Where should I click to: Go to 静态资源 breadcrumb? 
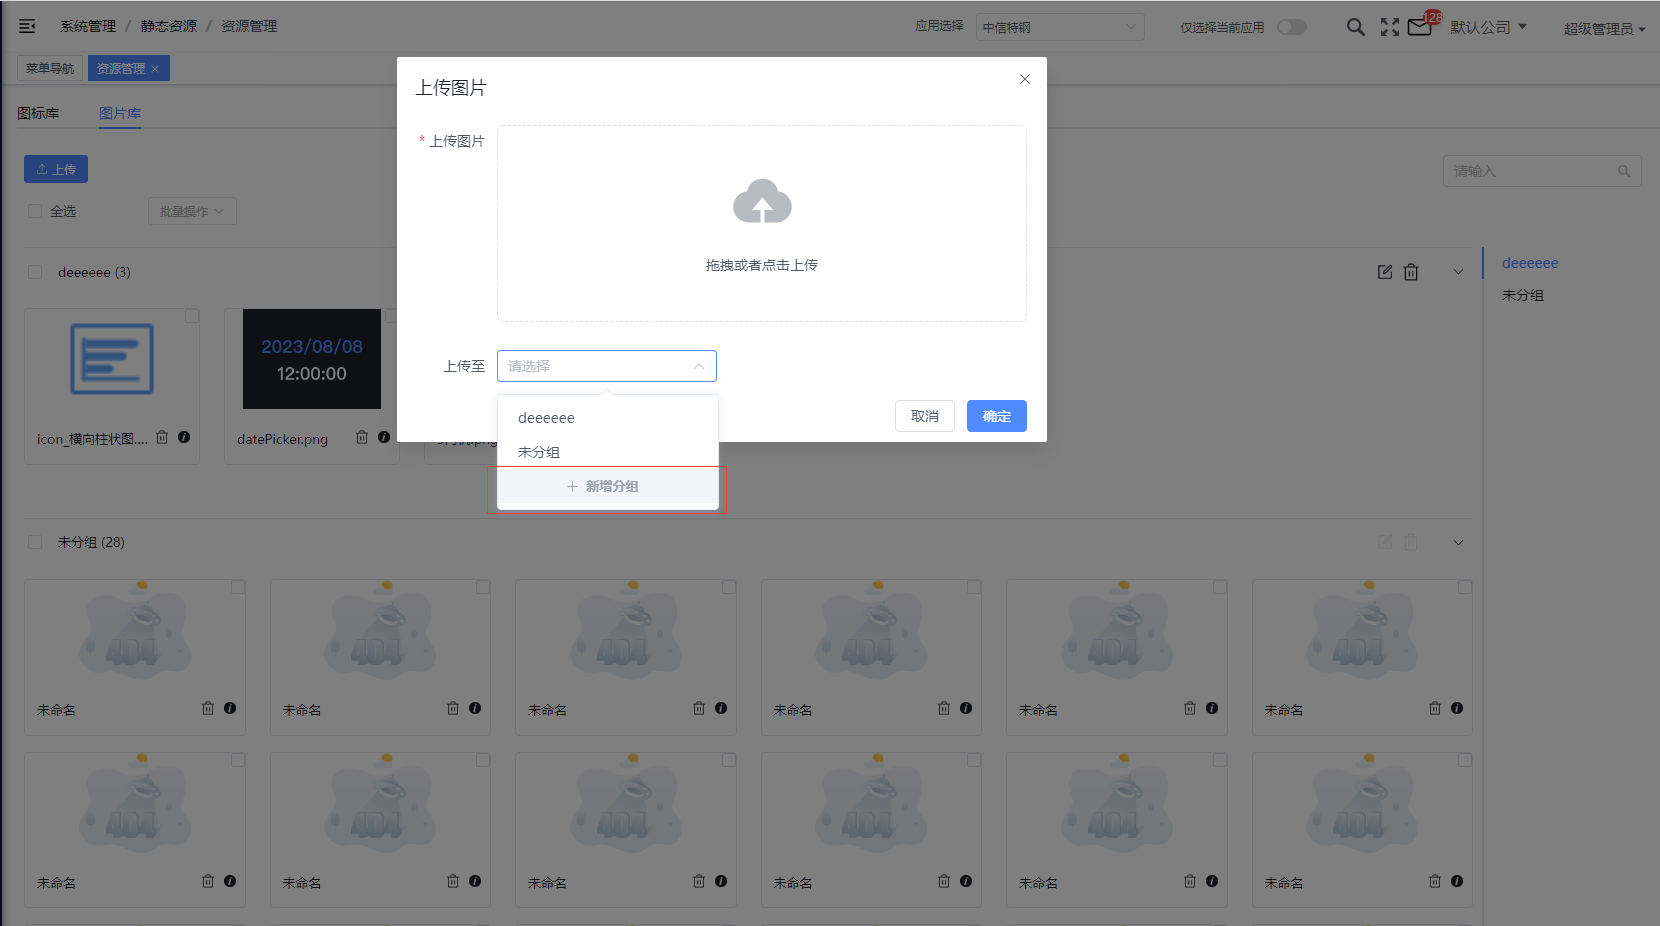pos(168,26)
